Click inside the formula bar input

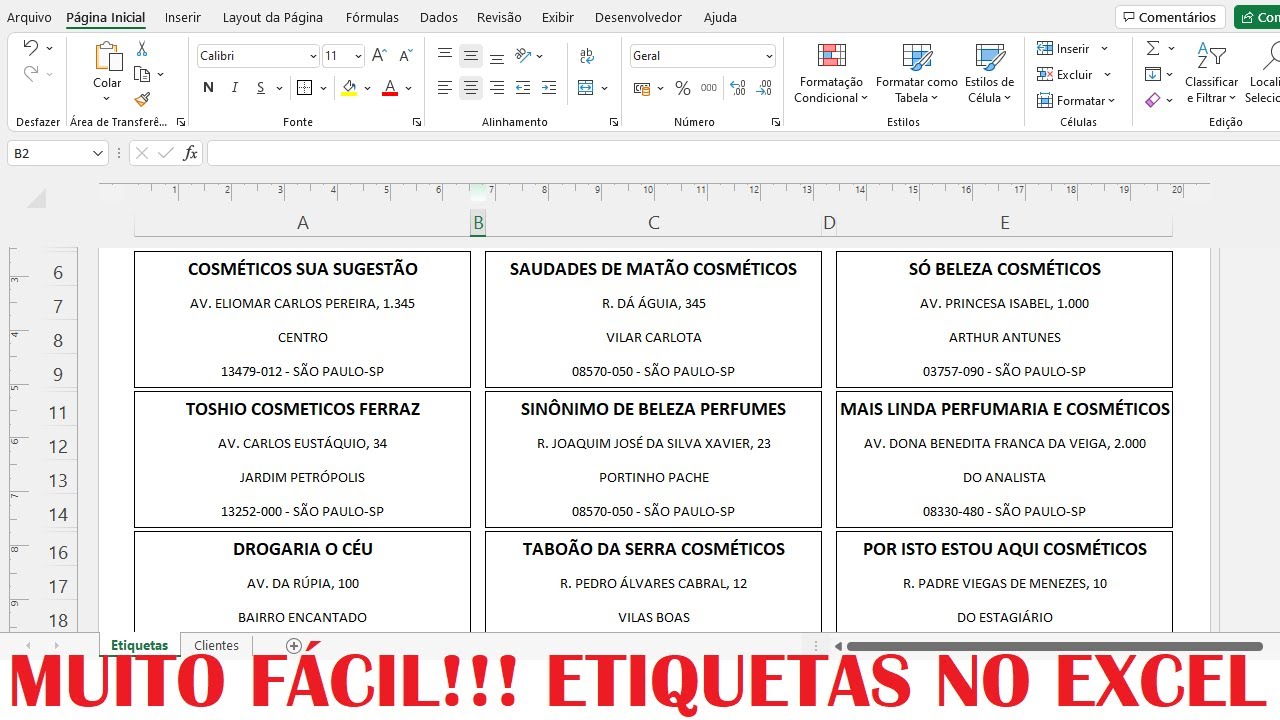click(x=743, y=153)
